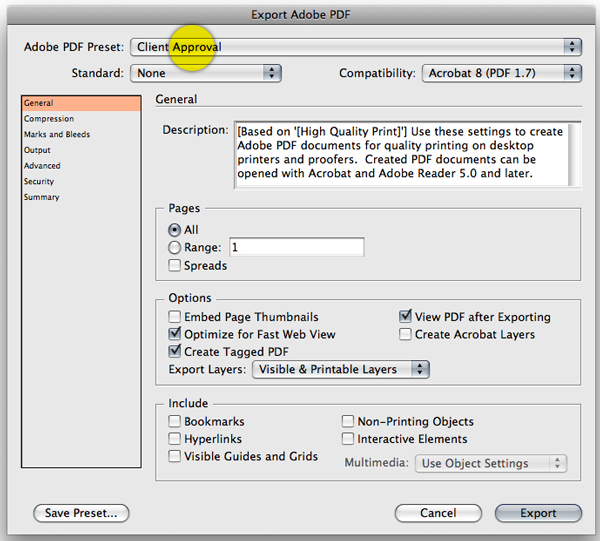
Task: Check the Interactive Elements option
Action: (348, 438)
